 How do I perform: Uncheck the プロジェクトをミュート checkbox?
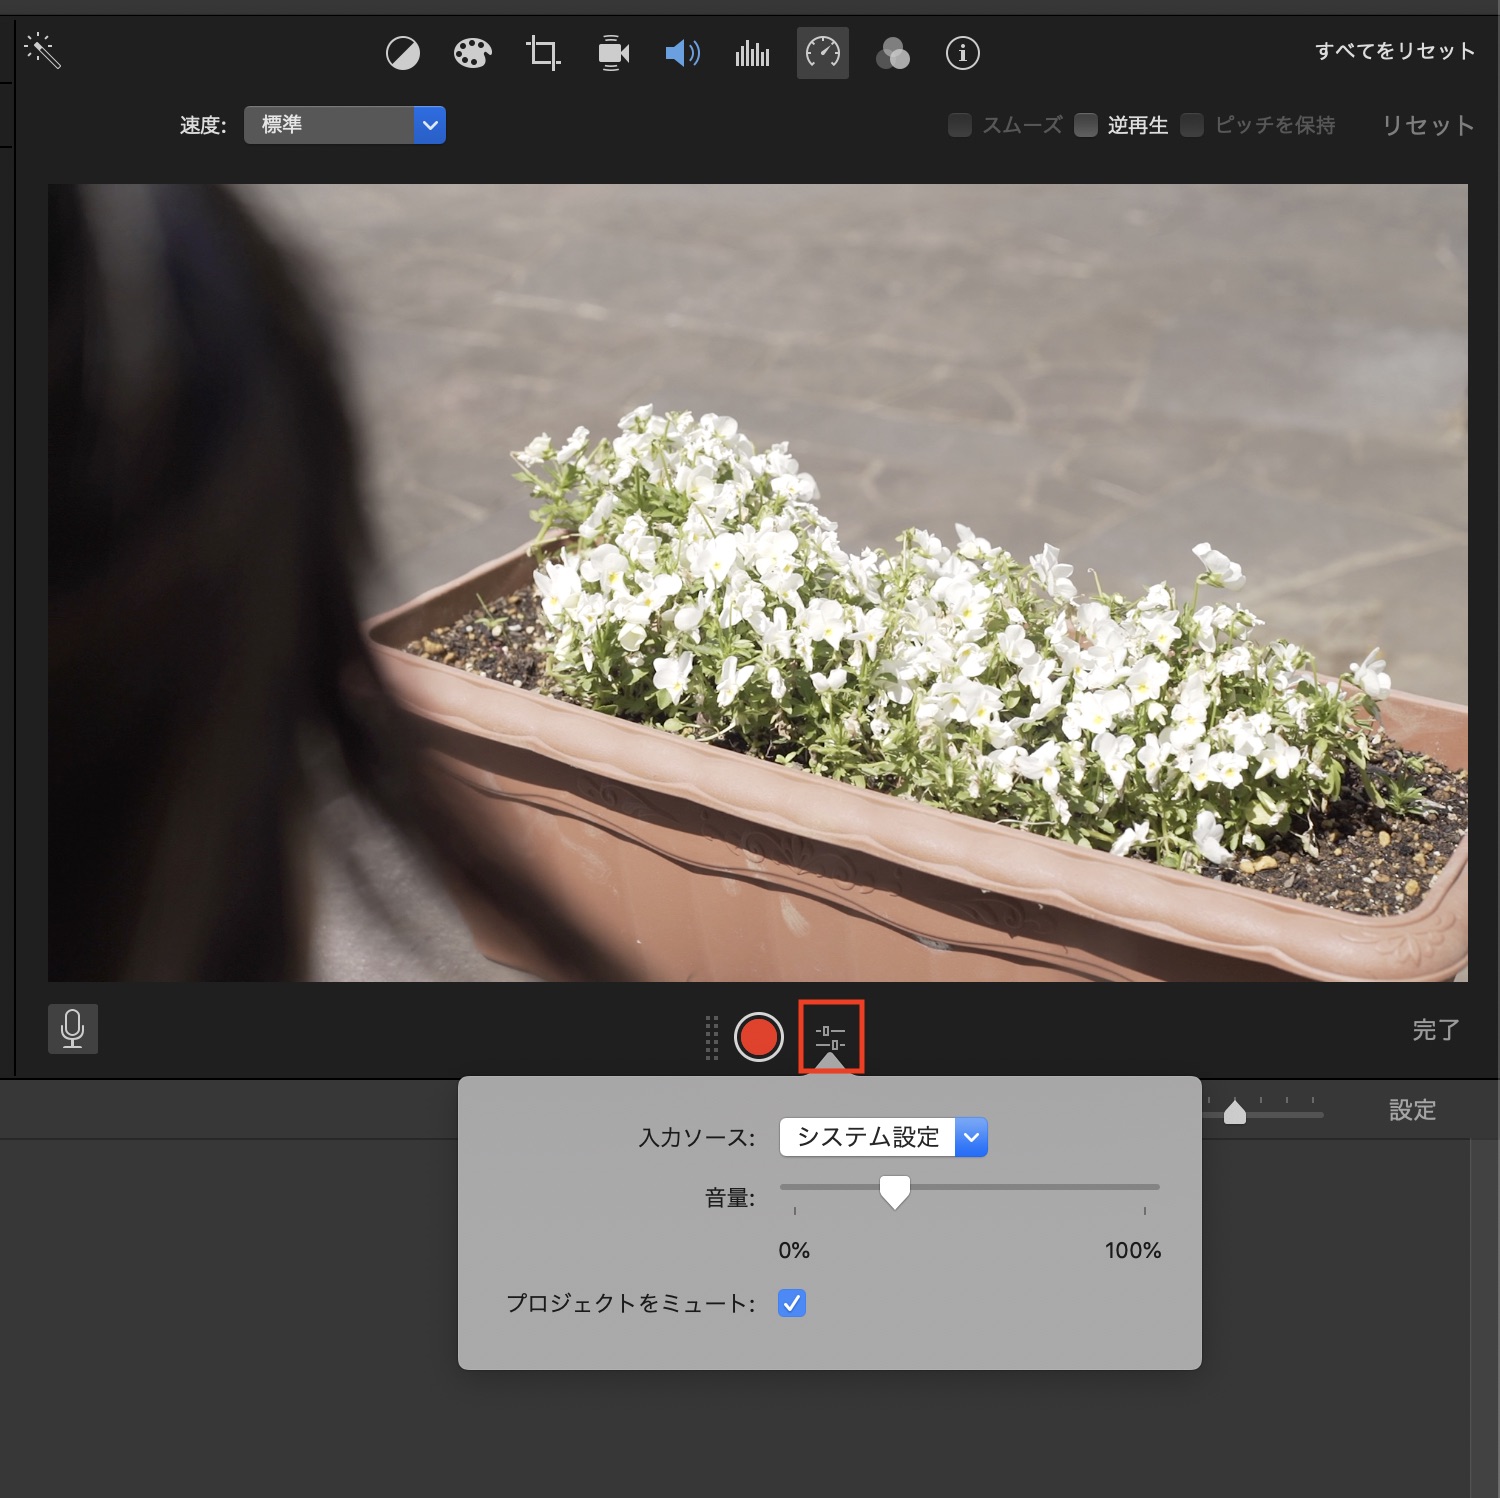pyautogui.click(x=791, y=1303)
